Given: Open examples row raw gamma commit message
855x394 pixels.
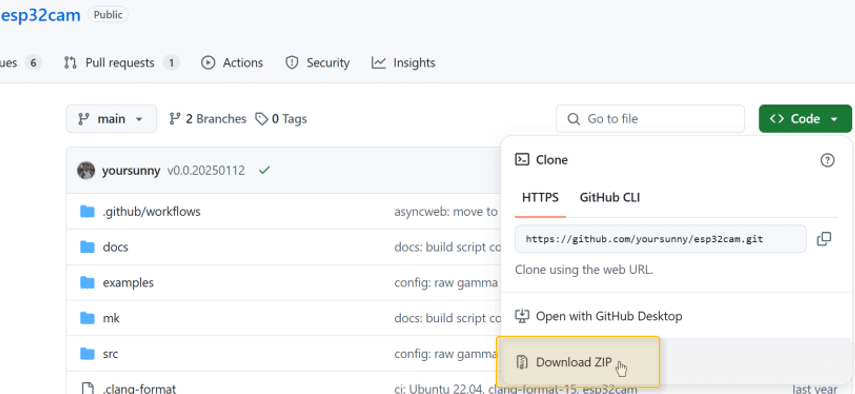Looking at the screenshot, I should [446, 283].
